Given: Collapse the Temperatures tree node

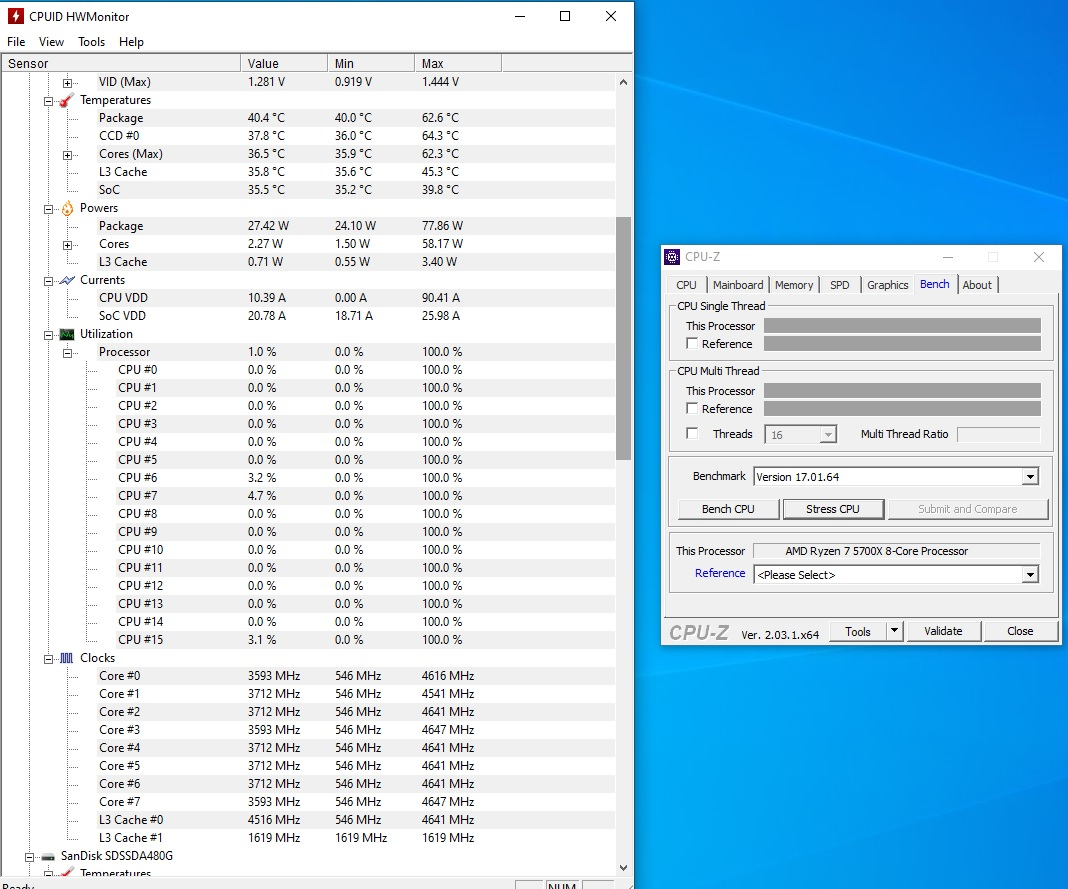Looking at the screenshot, I should [48, 101].
